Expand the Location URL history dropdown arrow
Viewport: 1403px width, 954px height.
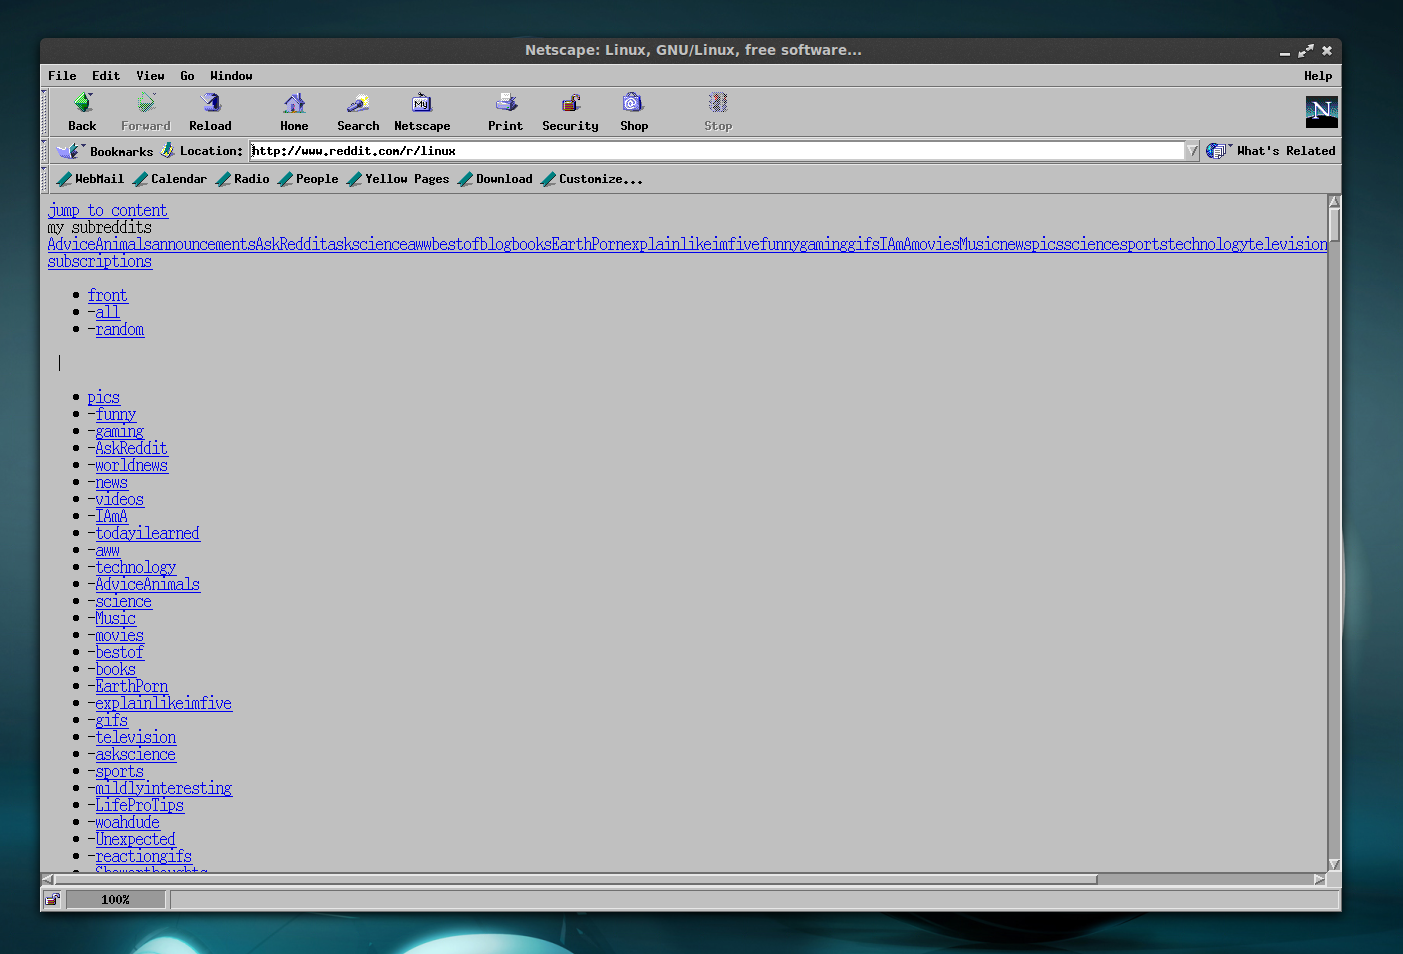[x=1192, y=151]
